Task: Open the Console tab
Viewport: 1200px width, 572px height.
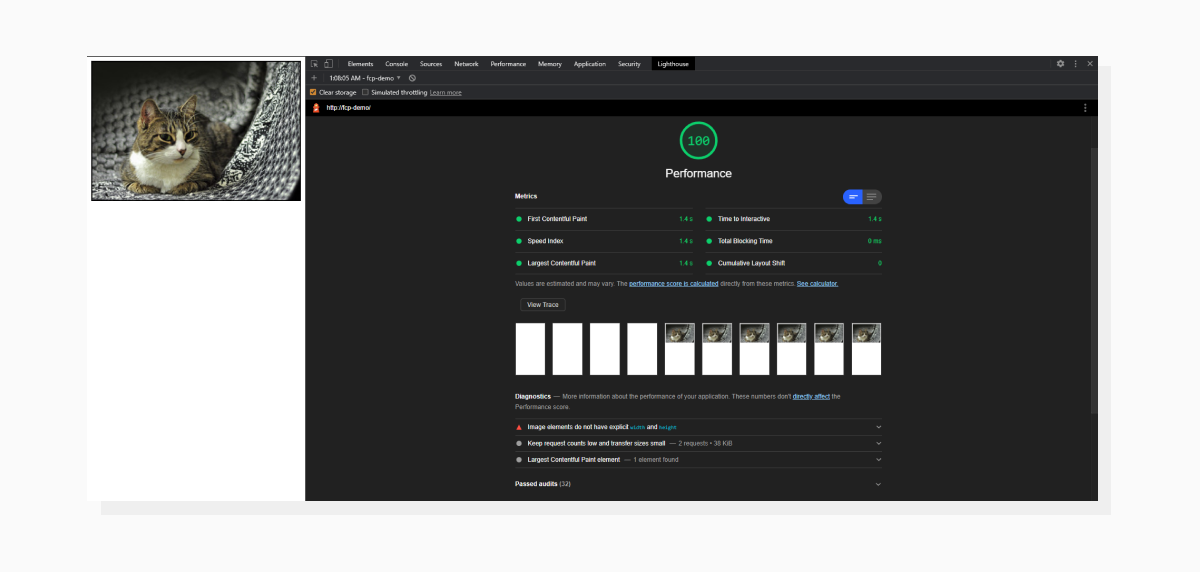Action: (x=396, y=64)
